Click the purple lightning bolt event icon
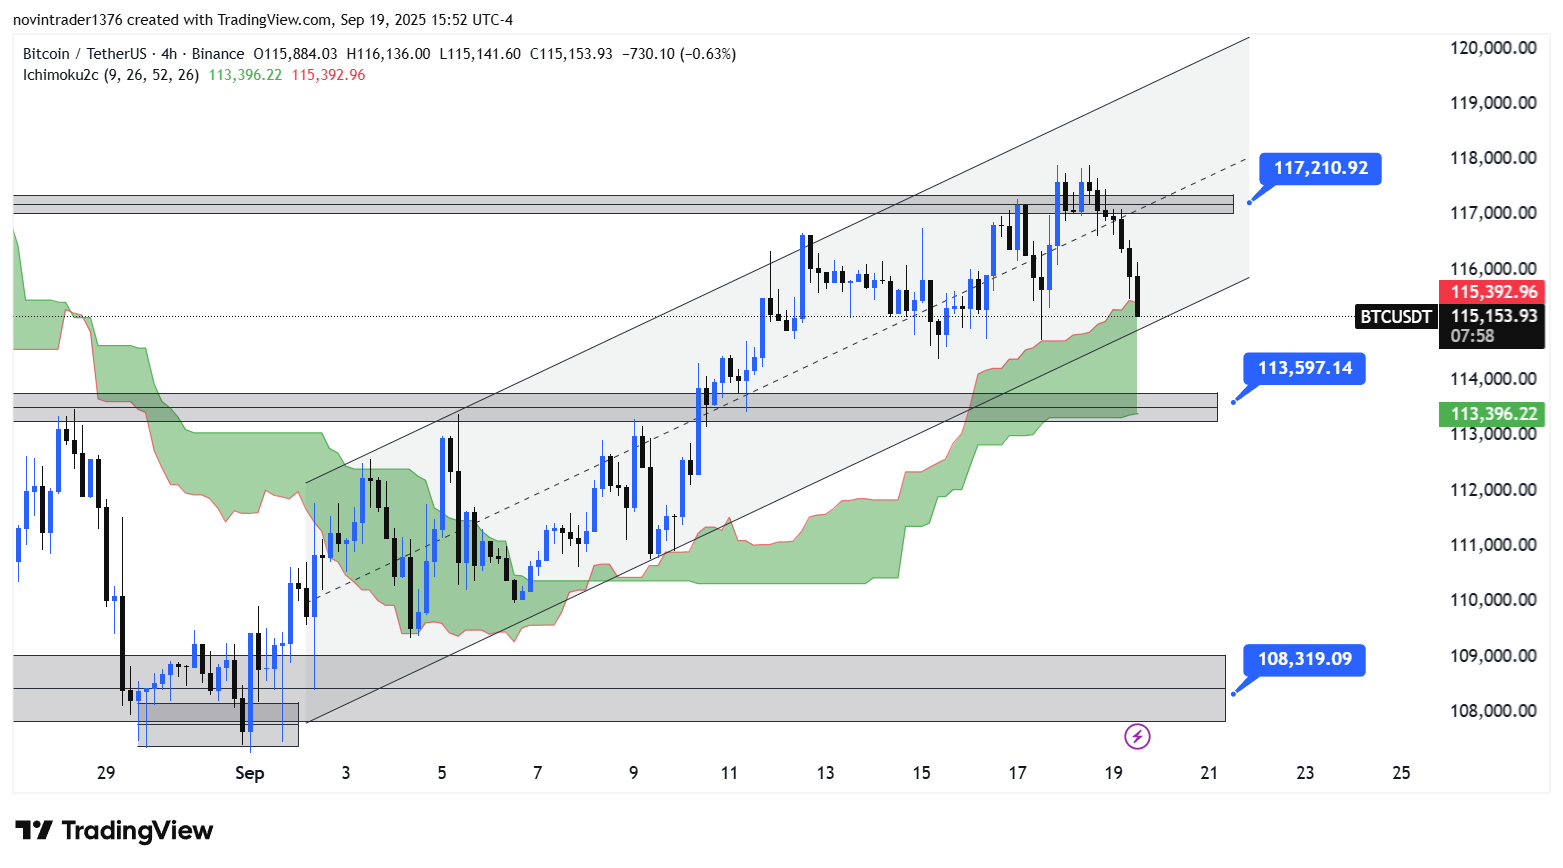 coord(1137,737)
